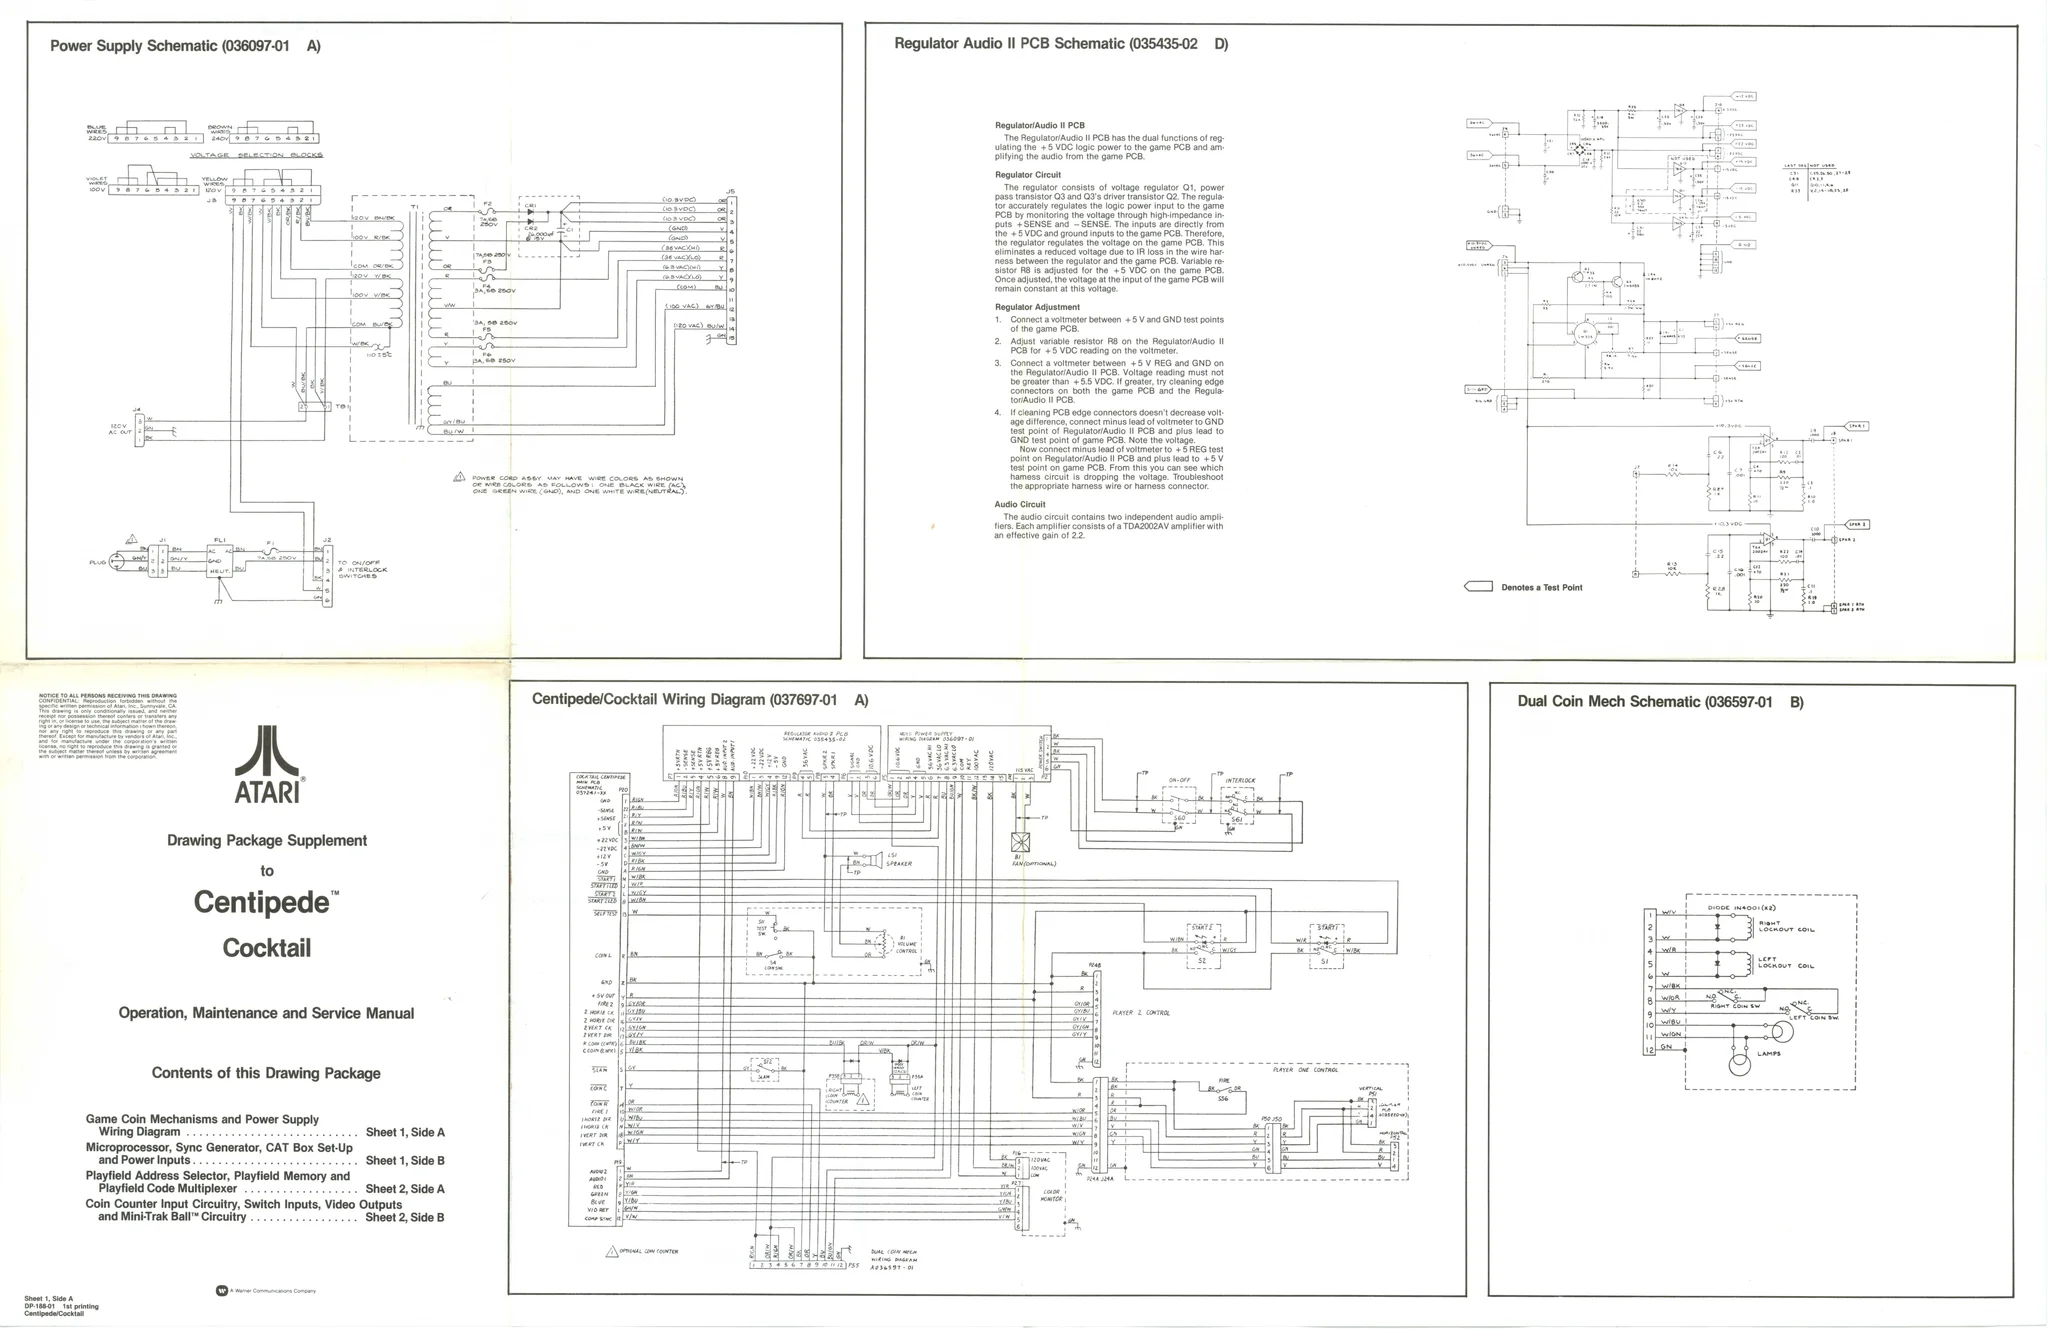This screenshot has height=1329, width=2048.
Task: Click the FL1 line filter block
Action: pyautogui.click(x=220, y=560)
